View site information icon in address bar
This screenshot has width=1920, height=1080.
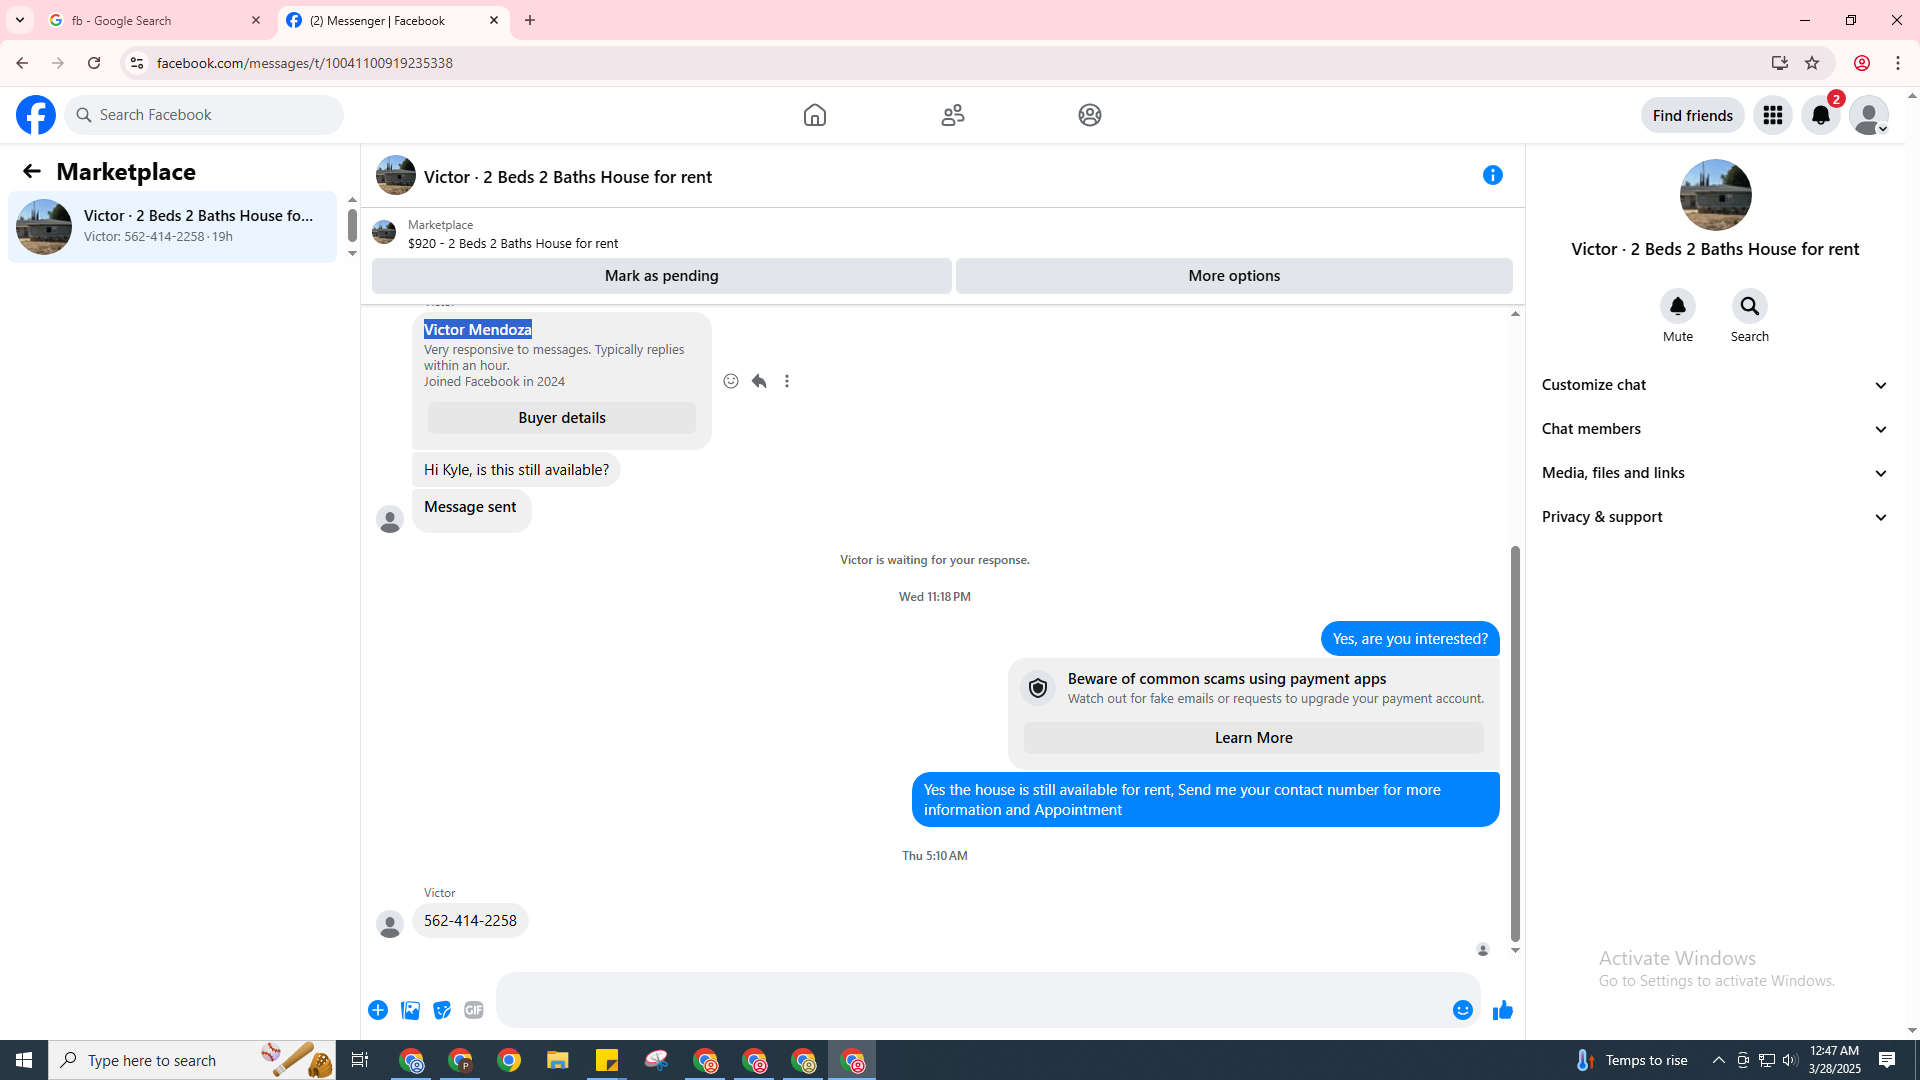137,63
